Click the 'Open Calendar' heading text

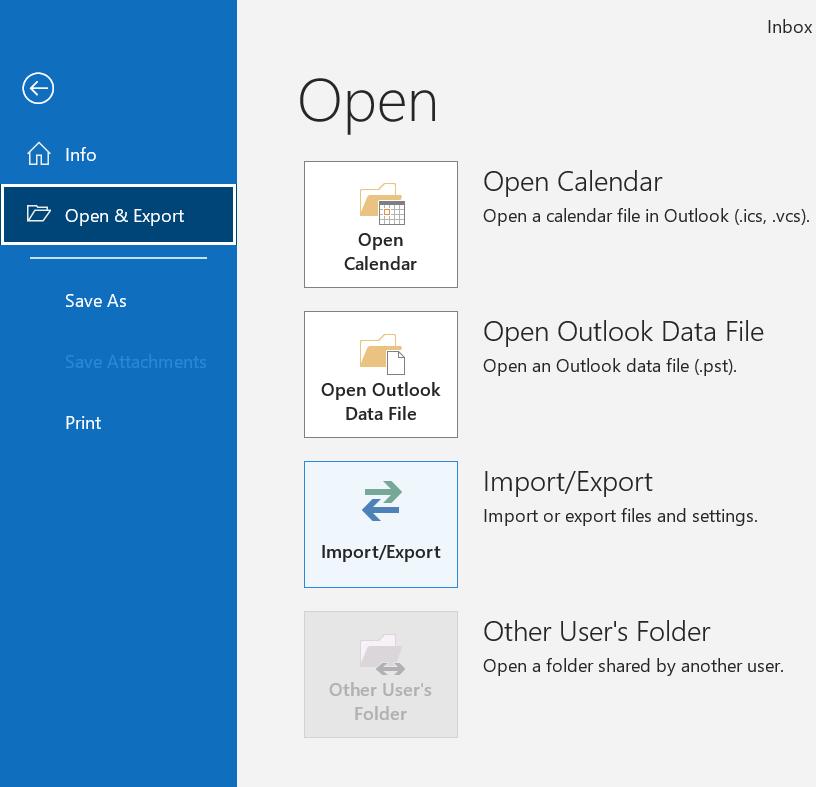coord(572,182)
